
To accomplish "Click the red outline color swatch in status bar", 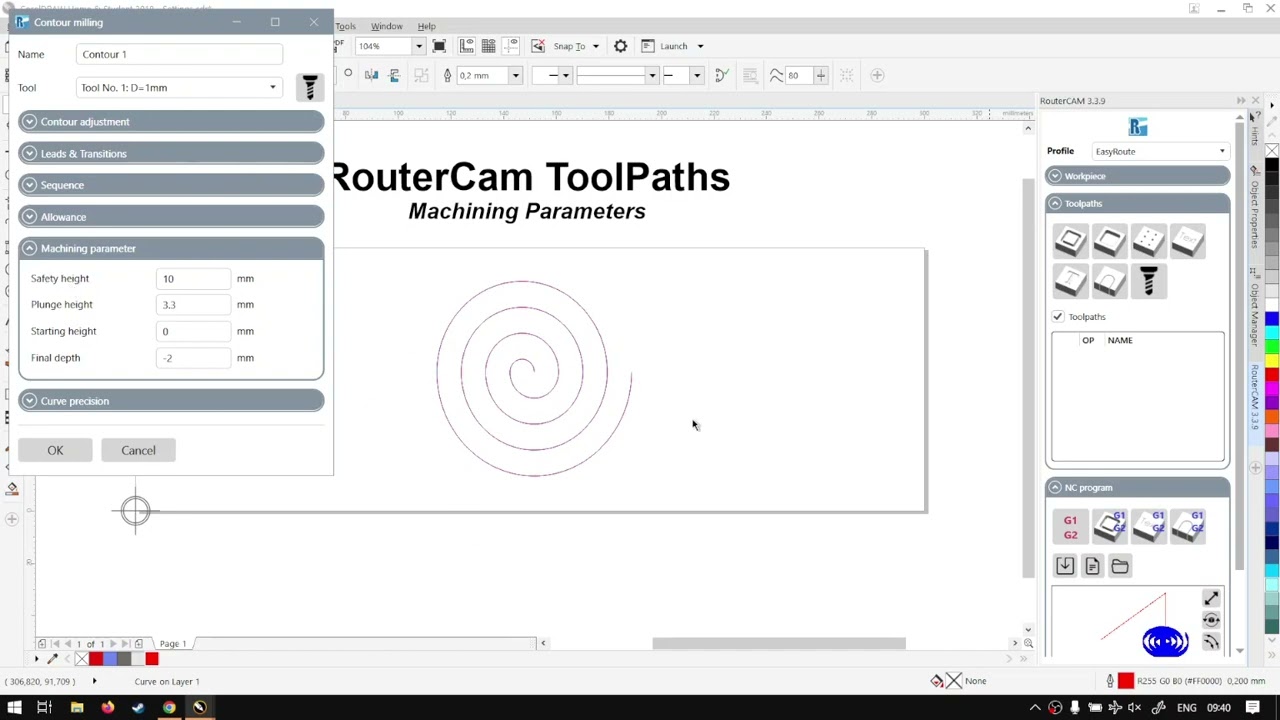I will point(1126,681).
